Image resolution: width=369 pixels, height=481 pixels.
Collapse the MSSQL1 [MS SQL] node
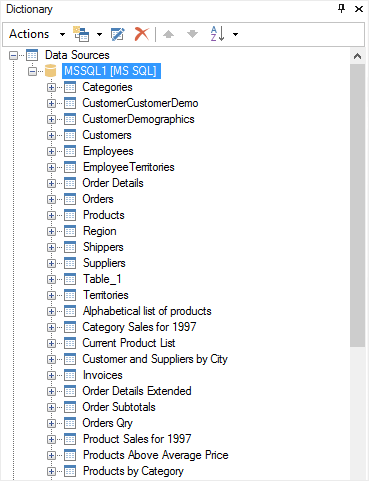point(32,71)
